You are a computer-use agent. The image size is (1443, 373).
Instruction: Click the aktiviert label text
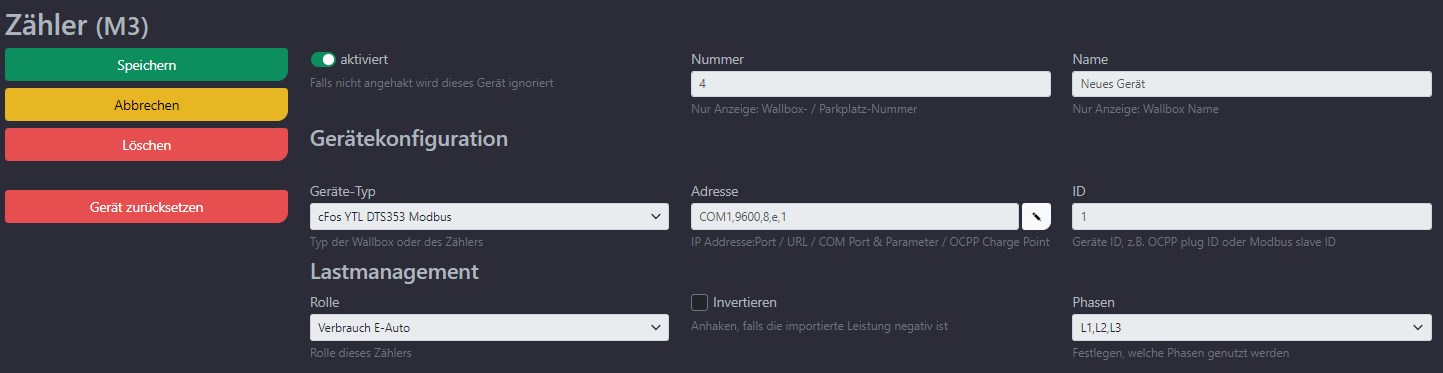pos(364,60)
